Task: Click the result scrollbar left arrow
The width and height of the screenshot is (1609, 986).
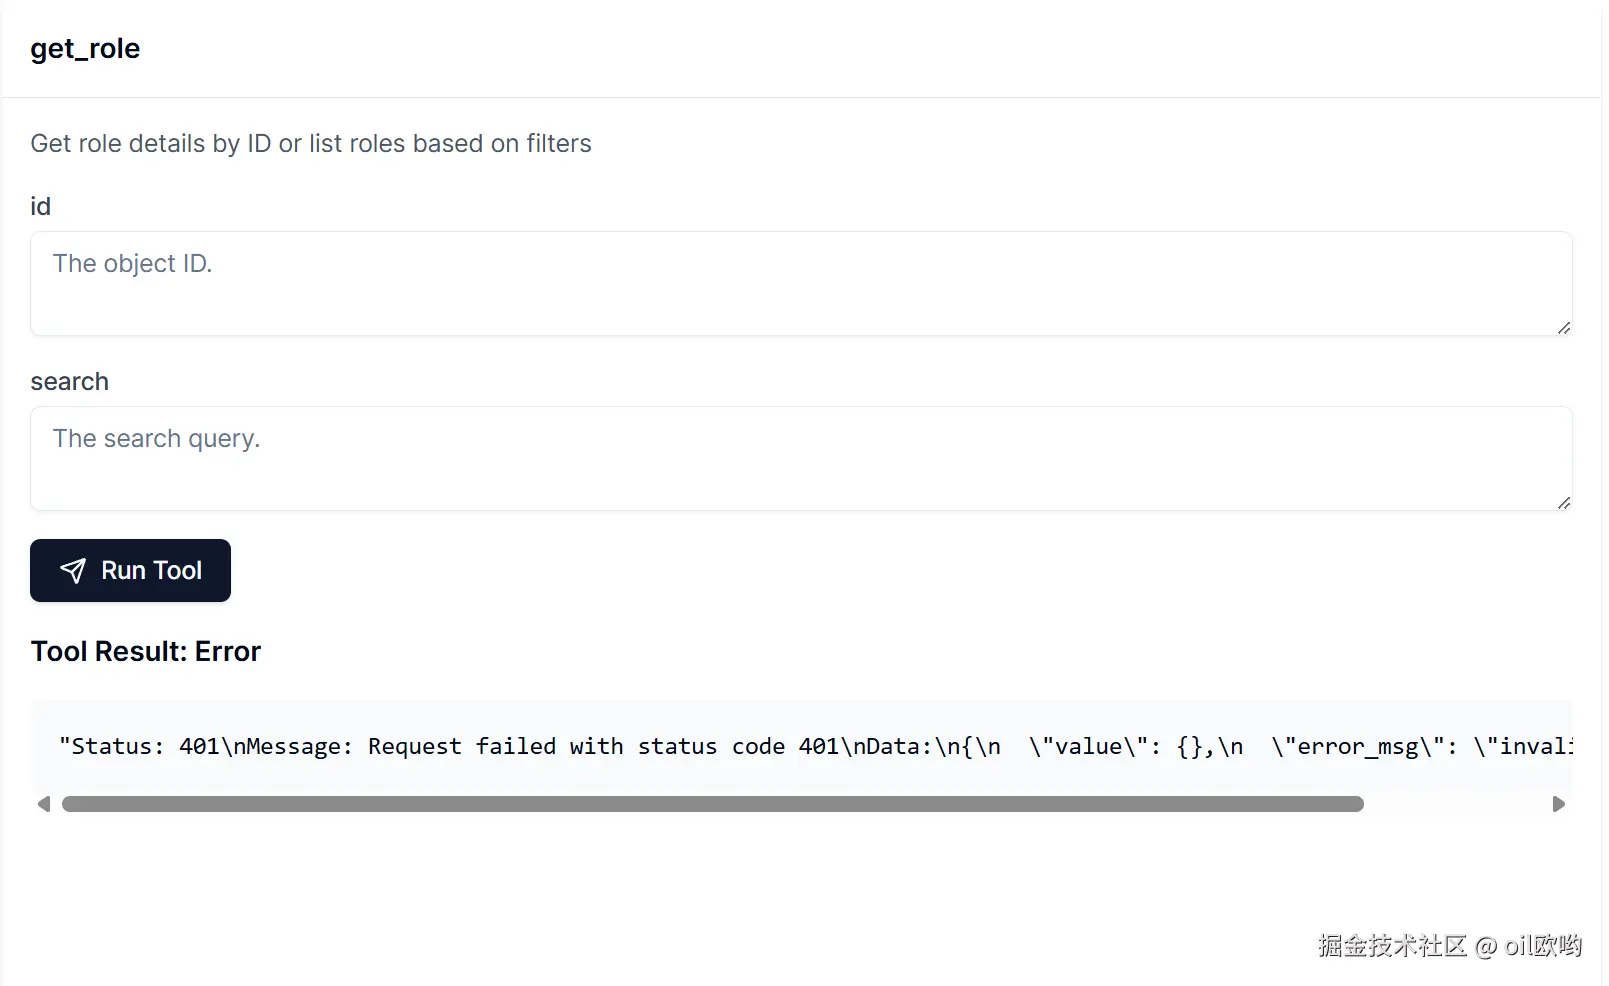Action: tap(43, 804)
